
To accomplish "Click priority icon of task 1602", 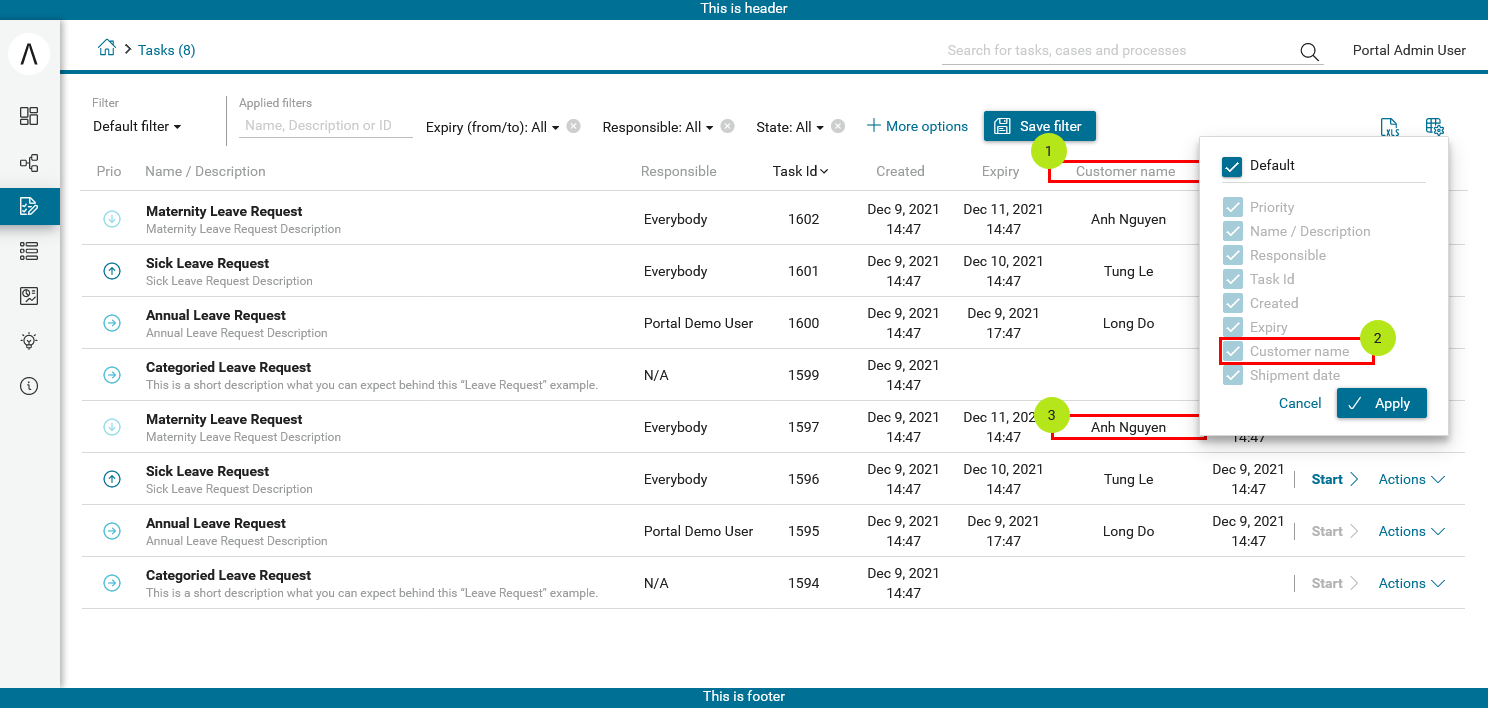I will coord(112,219).
